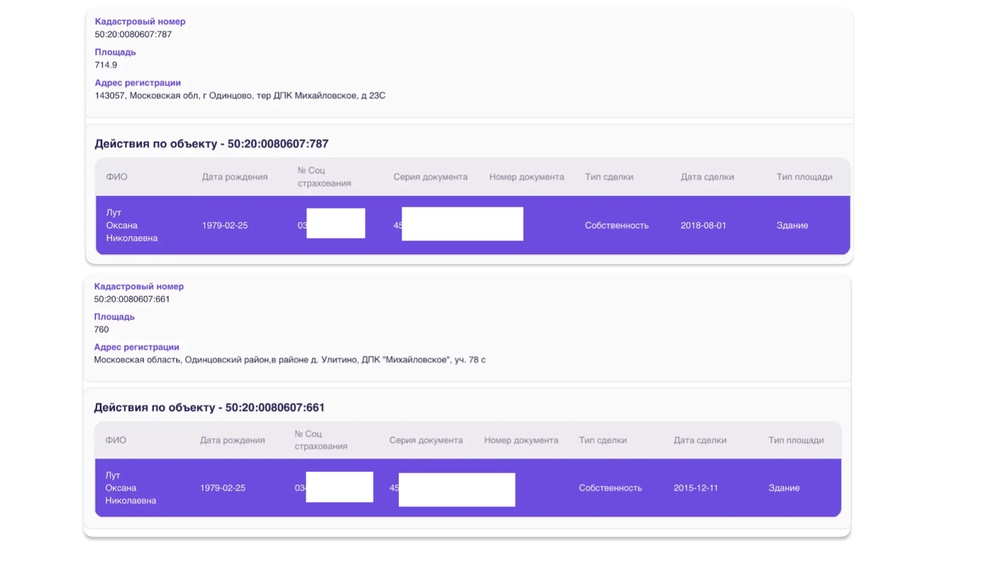Click 'Дата рождения' header in the 661 table
The width and height of the screenshot is (1000, 563).
pyautogui.click(x=232, y=440)
